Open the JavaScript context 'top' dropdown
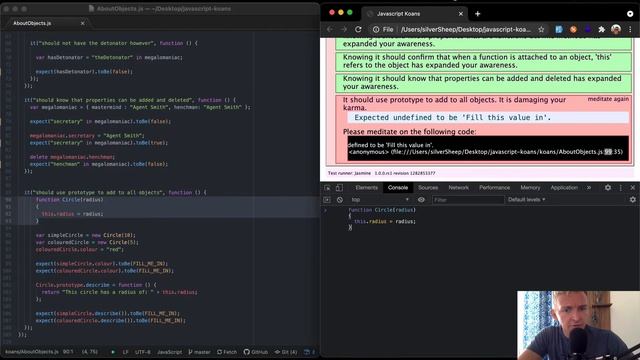 pos(379,200)
